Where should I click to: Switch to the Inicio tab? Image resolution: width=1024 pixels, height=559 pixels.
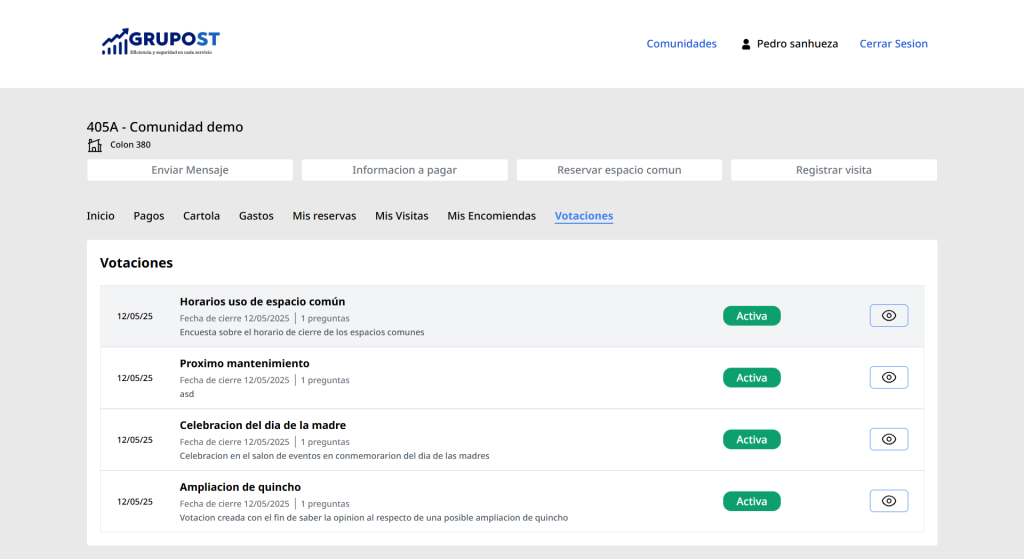(x=100, y=216)
